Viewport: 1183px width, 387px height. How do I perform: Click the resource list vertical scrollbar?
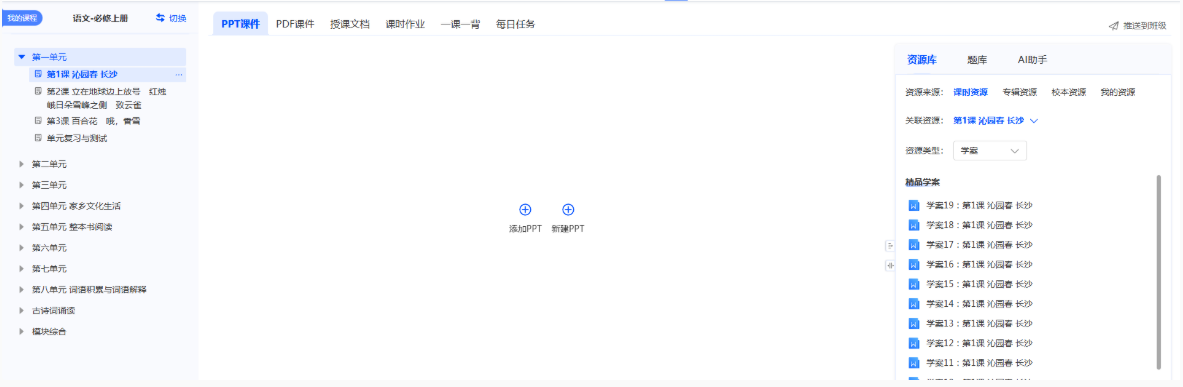[x=1159, y=272]
